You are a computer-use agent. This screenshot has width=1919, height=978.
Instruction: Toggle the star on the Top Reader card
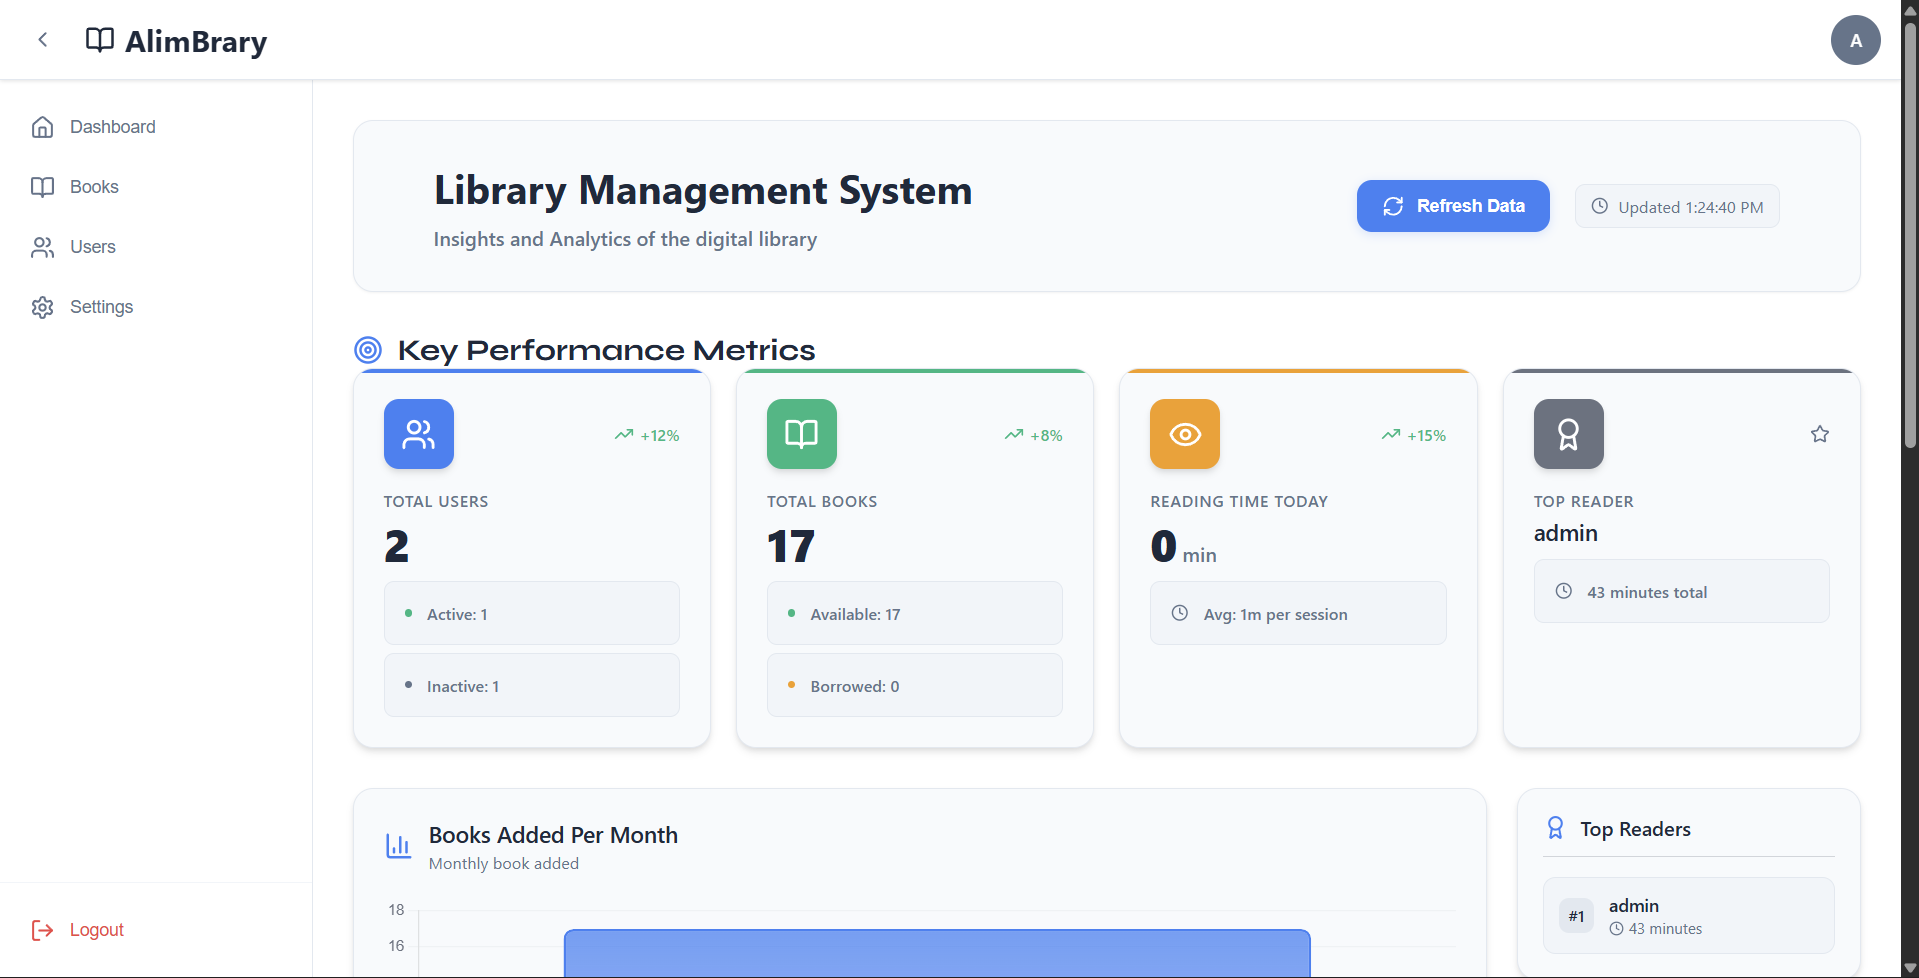pos(1820,433)
